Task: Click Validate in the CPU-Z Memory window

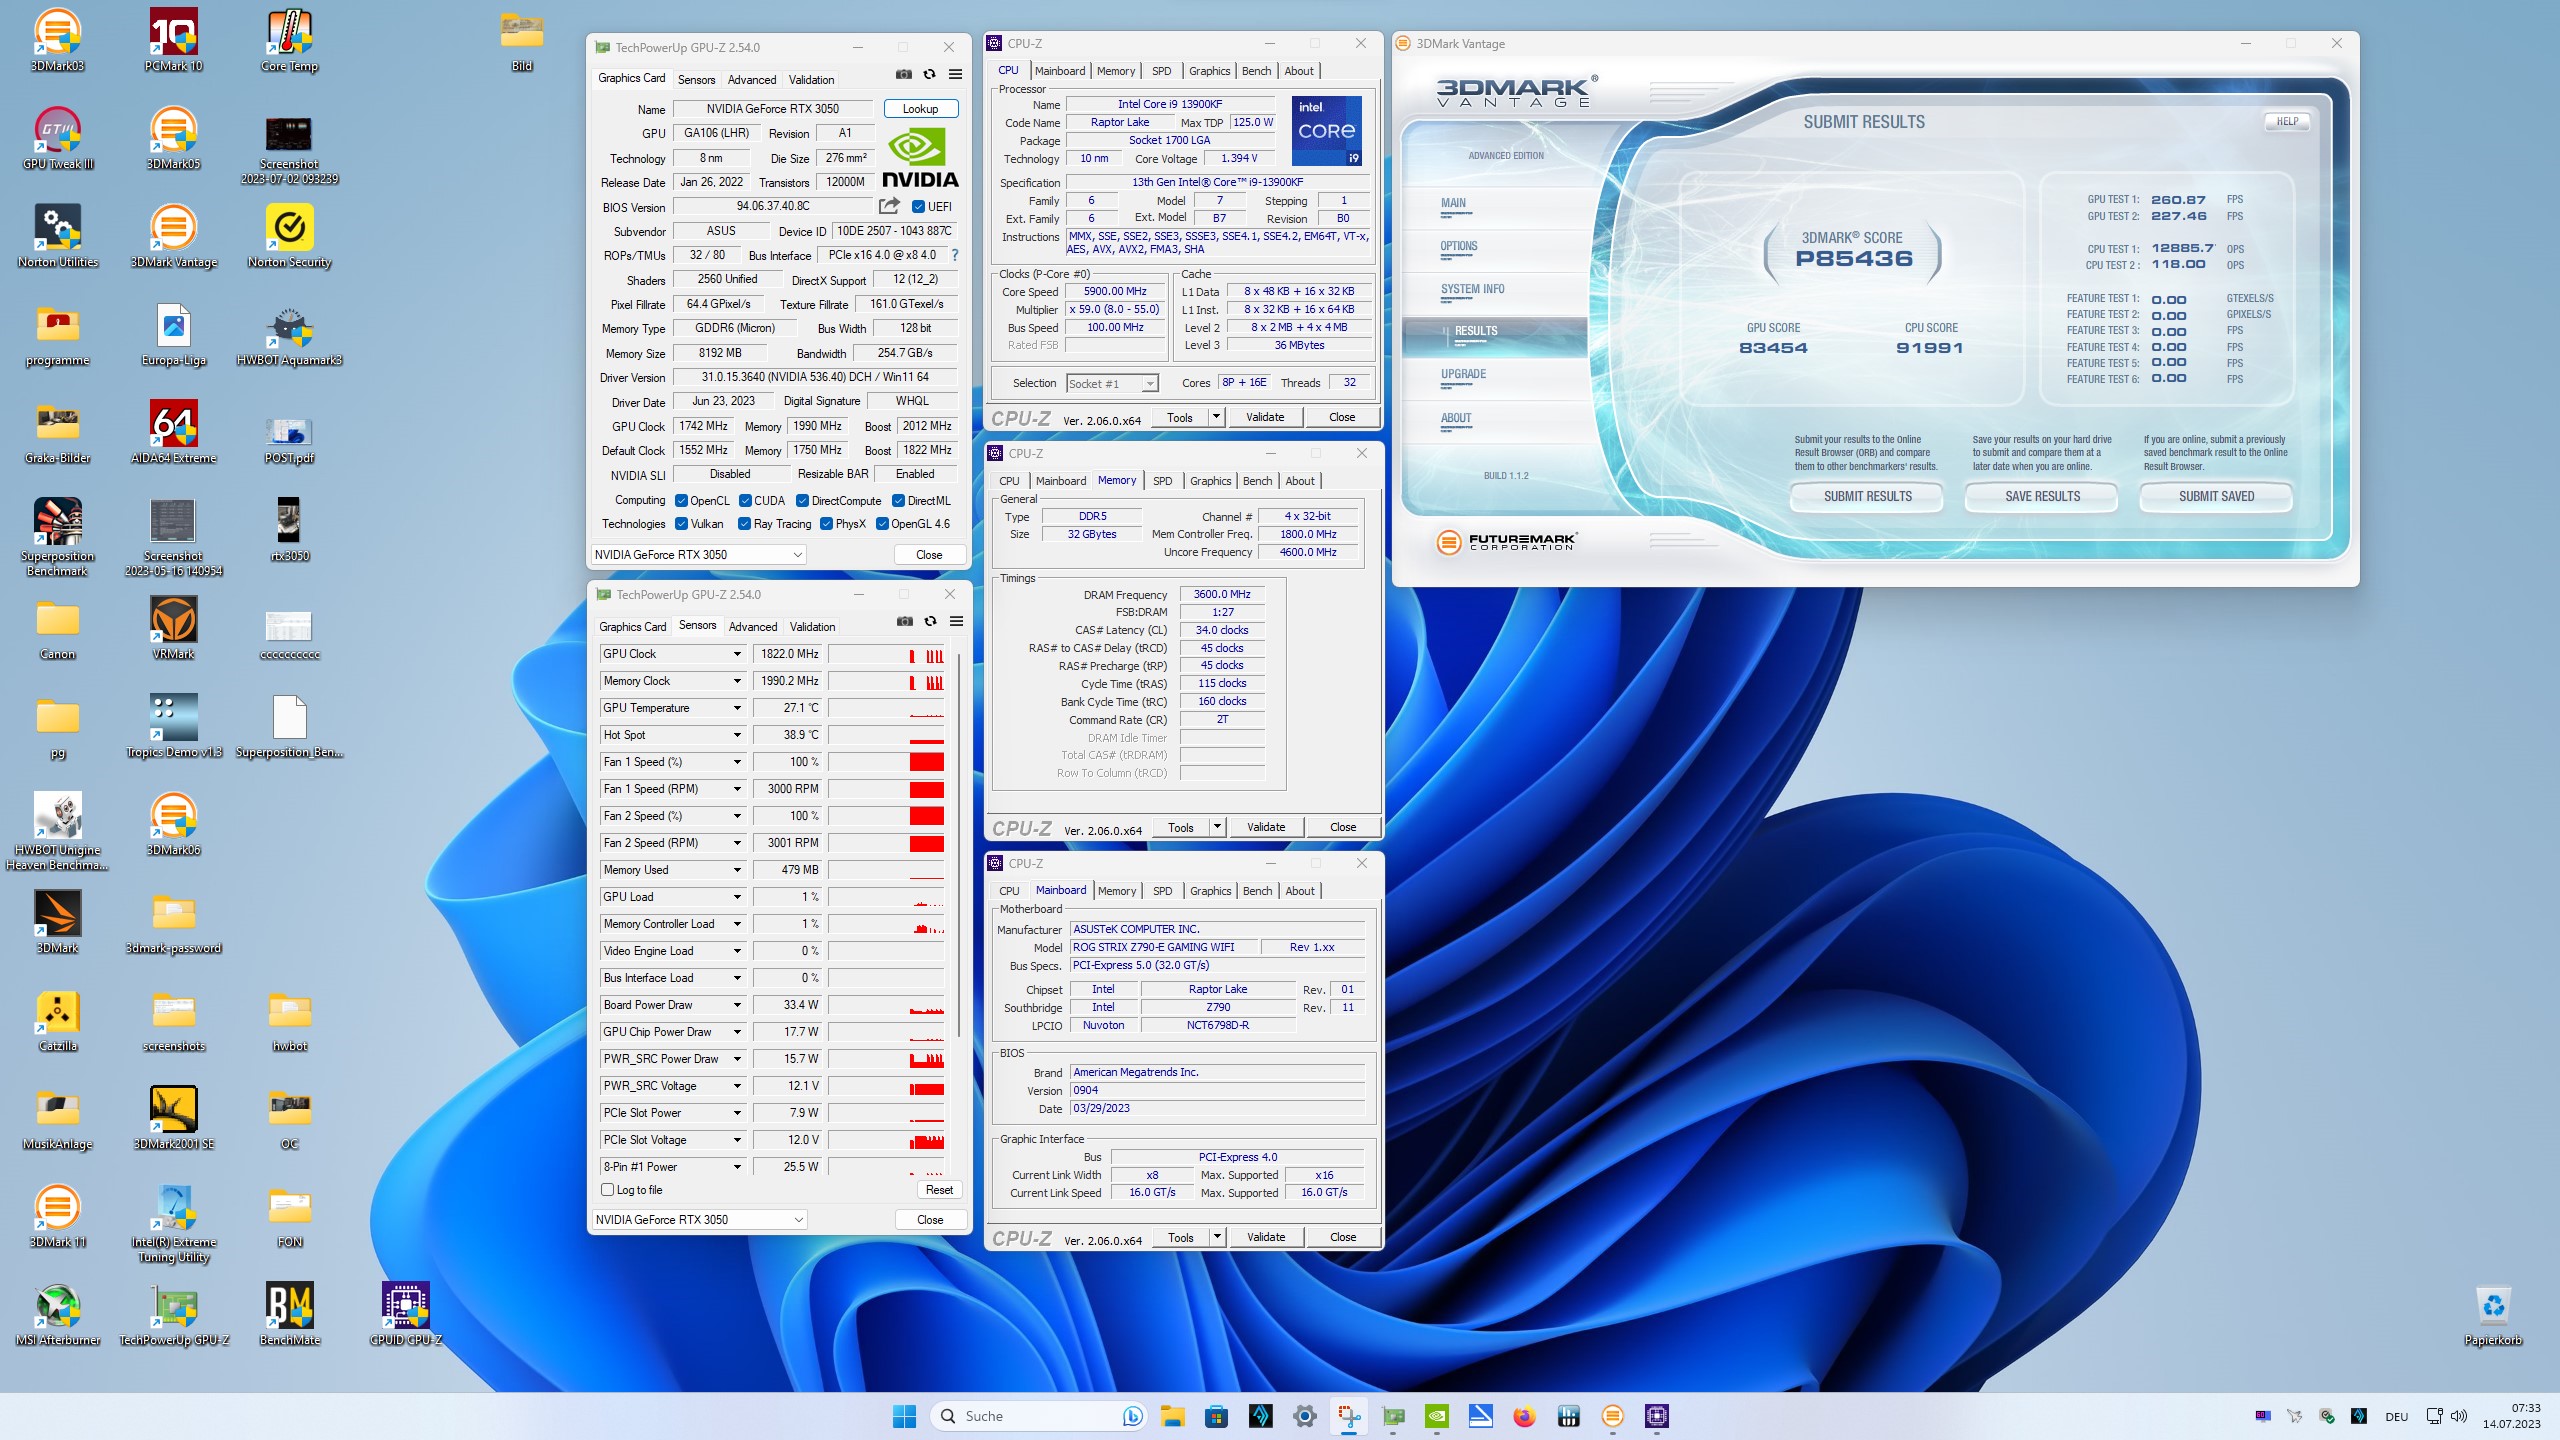Action: [1265, 827]
